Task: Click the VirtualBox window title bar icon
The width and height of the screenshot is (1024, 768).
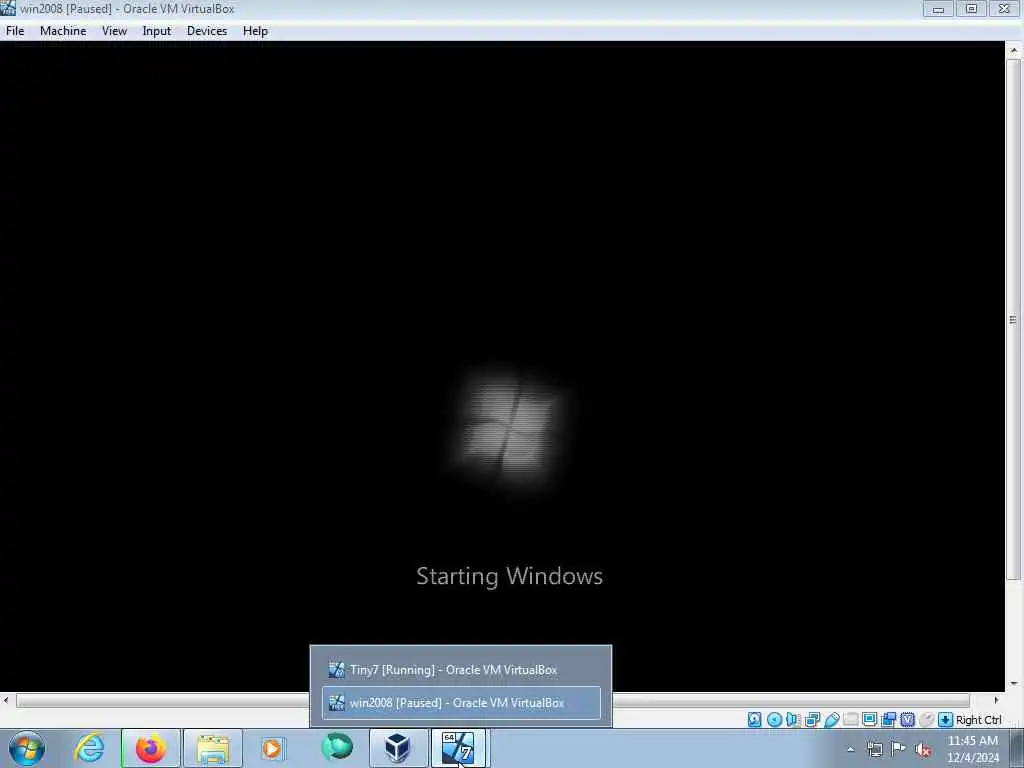Action: coord(8,8)
